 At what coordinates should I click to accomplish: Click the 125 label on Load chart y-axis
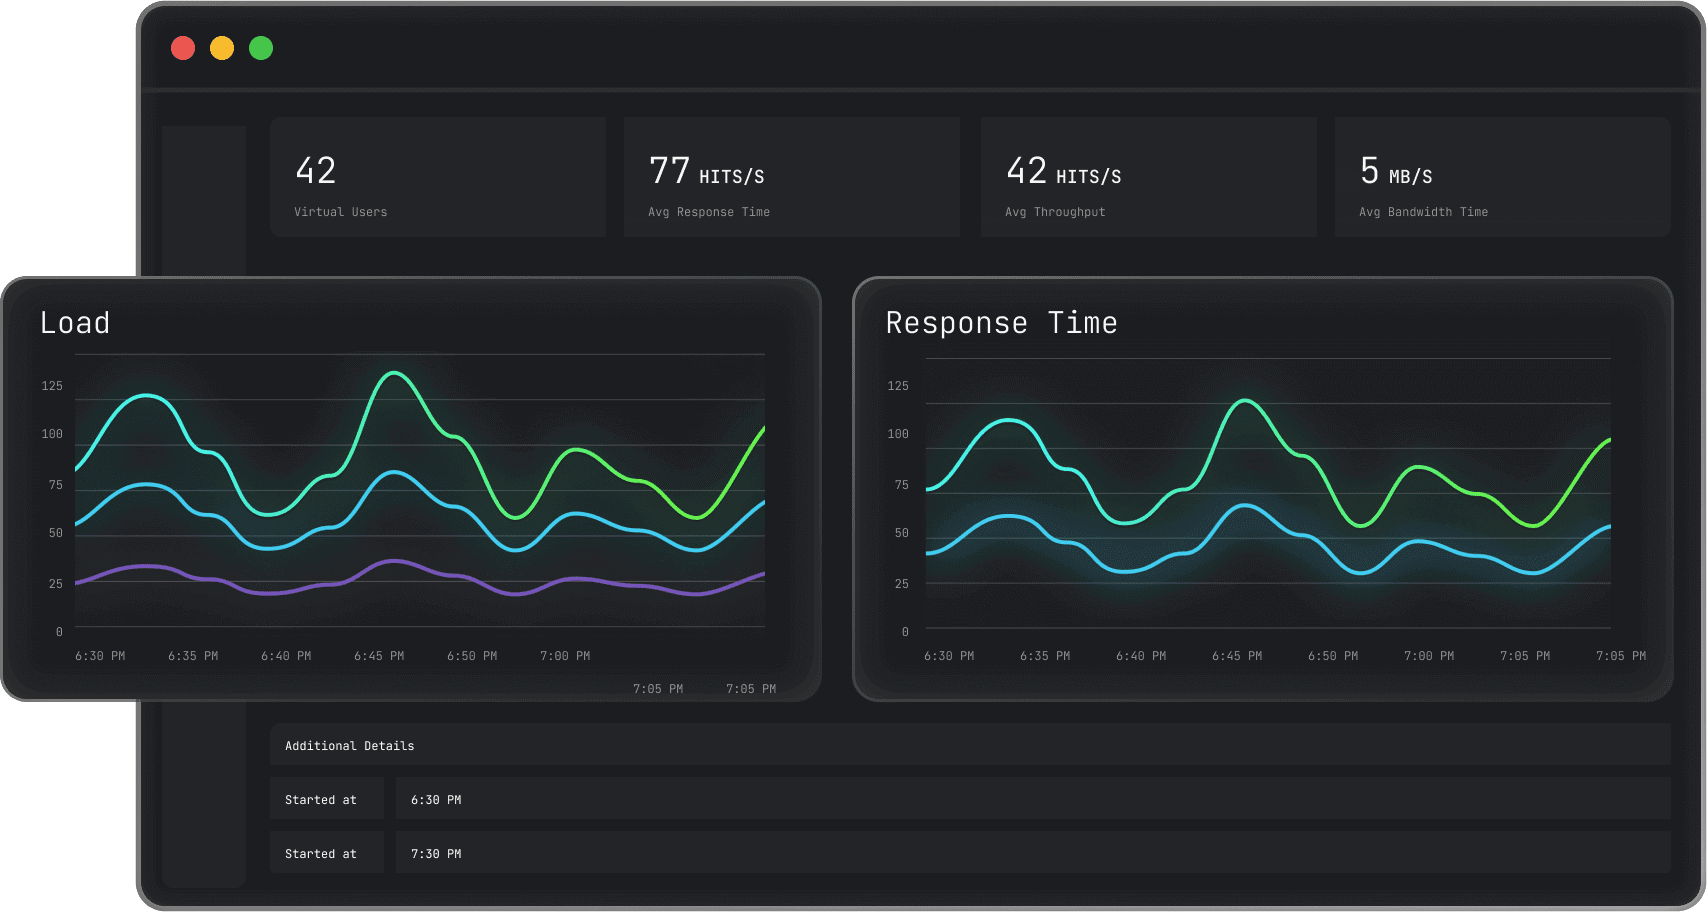tap(52, 386)
